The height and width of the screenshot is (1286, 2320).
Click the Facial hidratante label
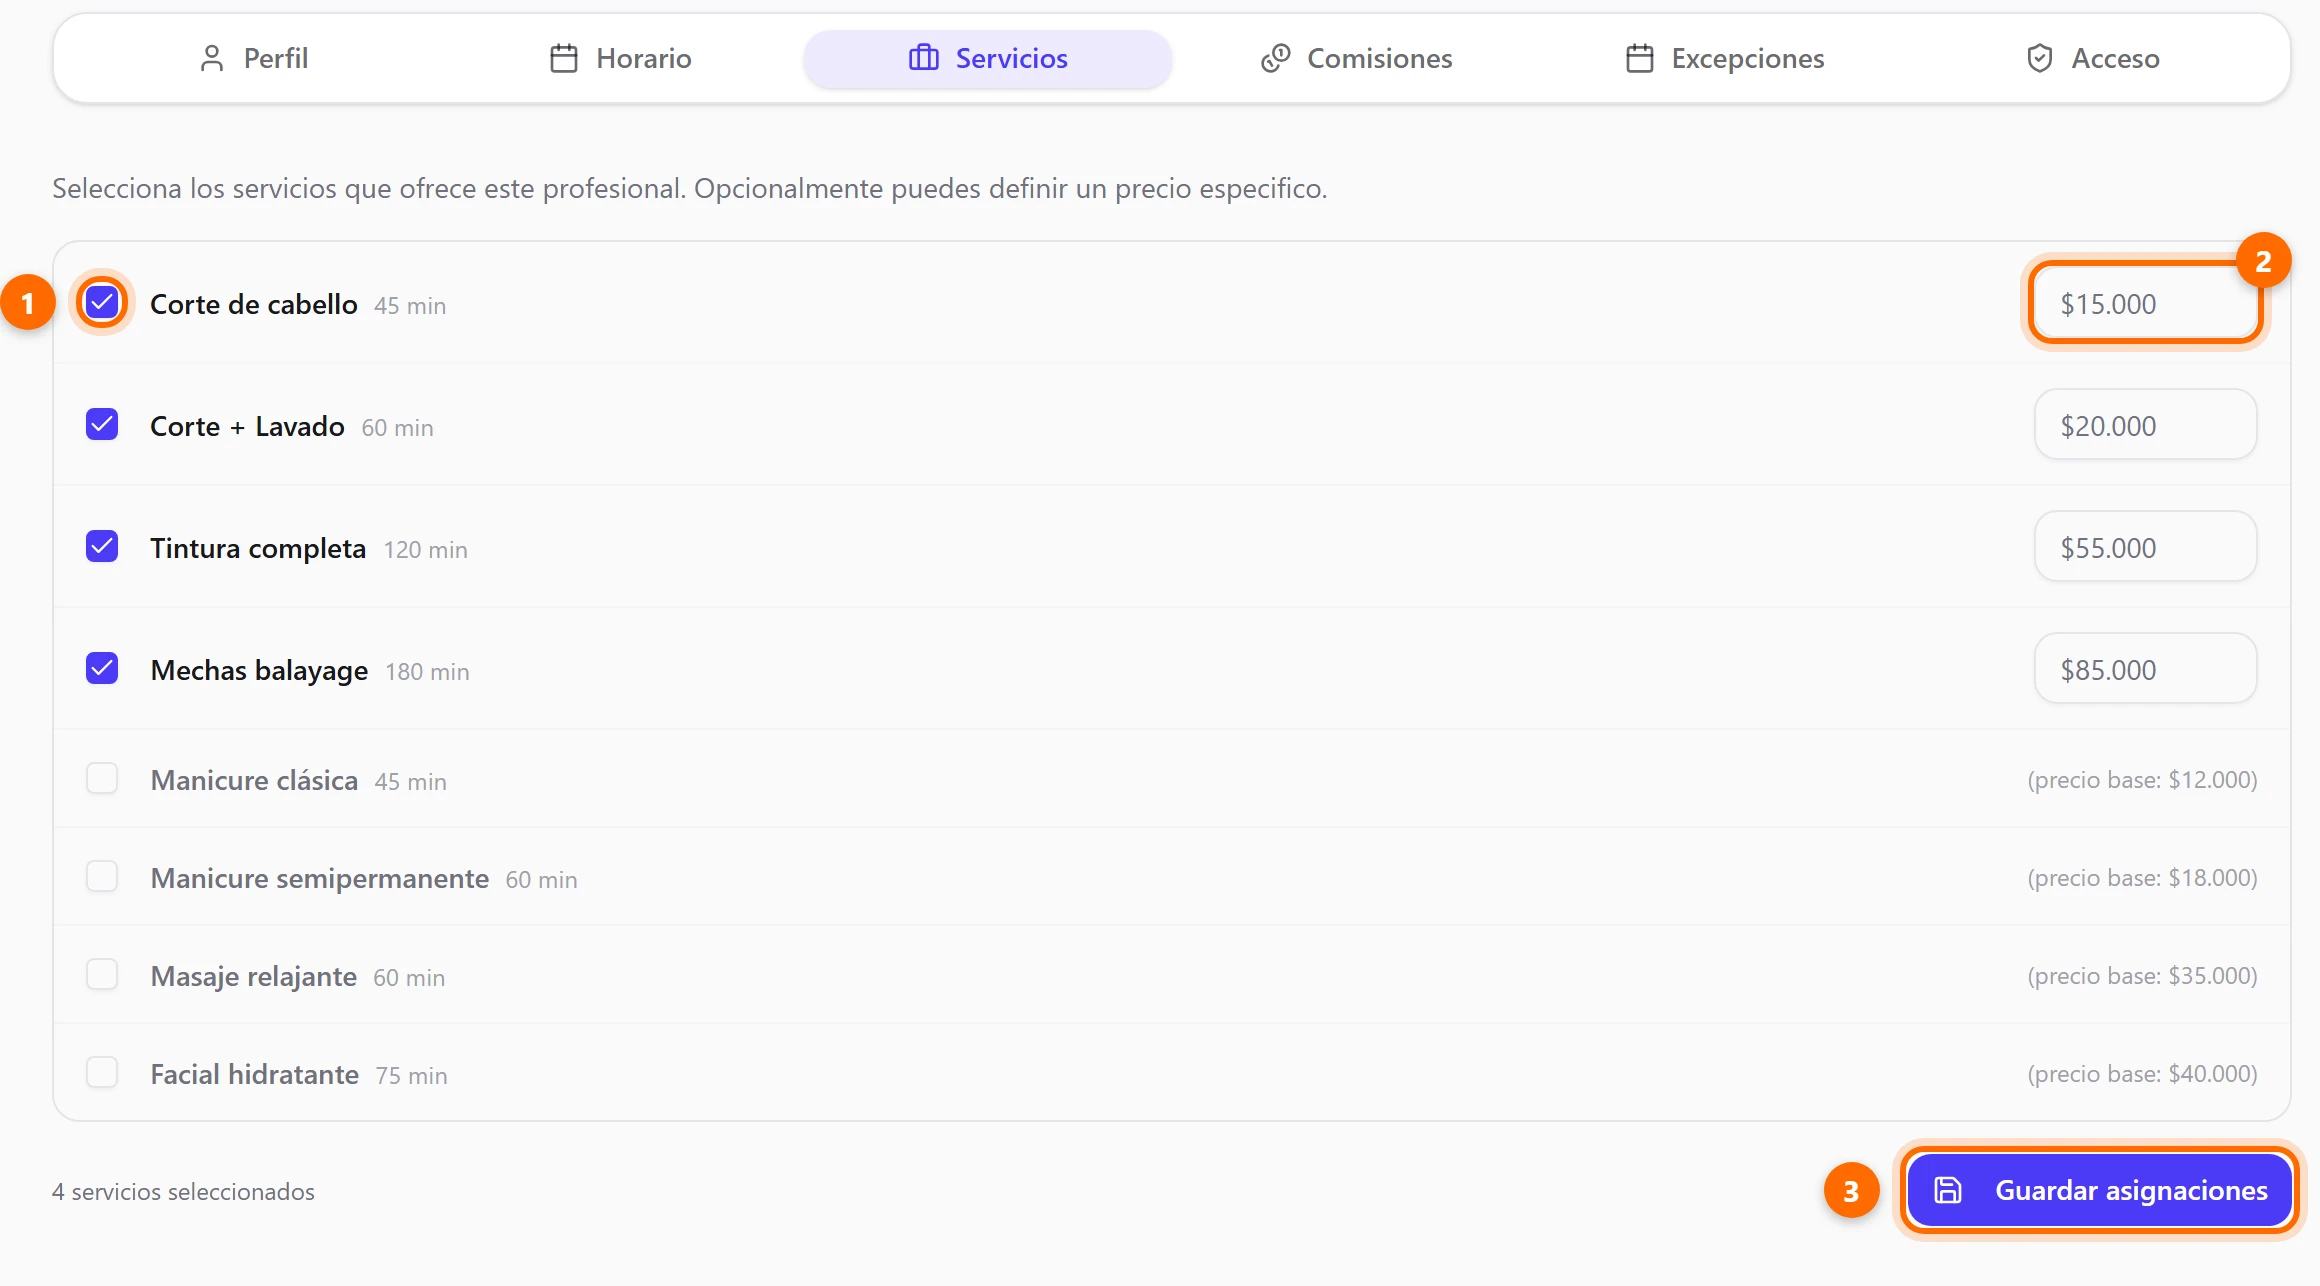254,1074
